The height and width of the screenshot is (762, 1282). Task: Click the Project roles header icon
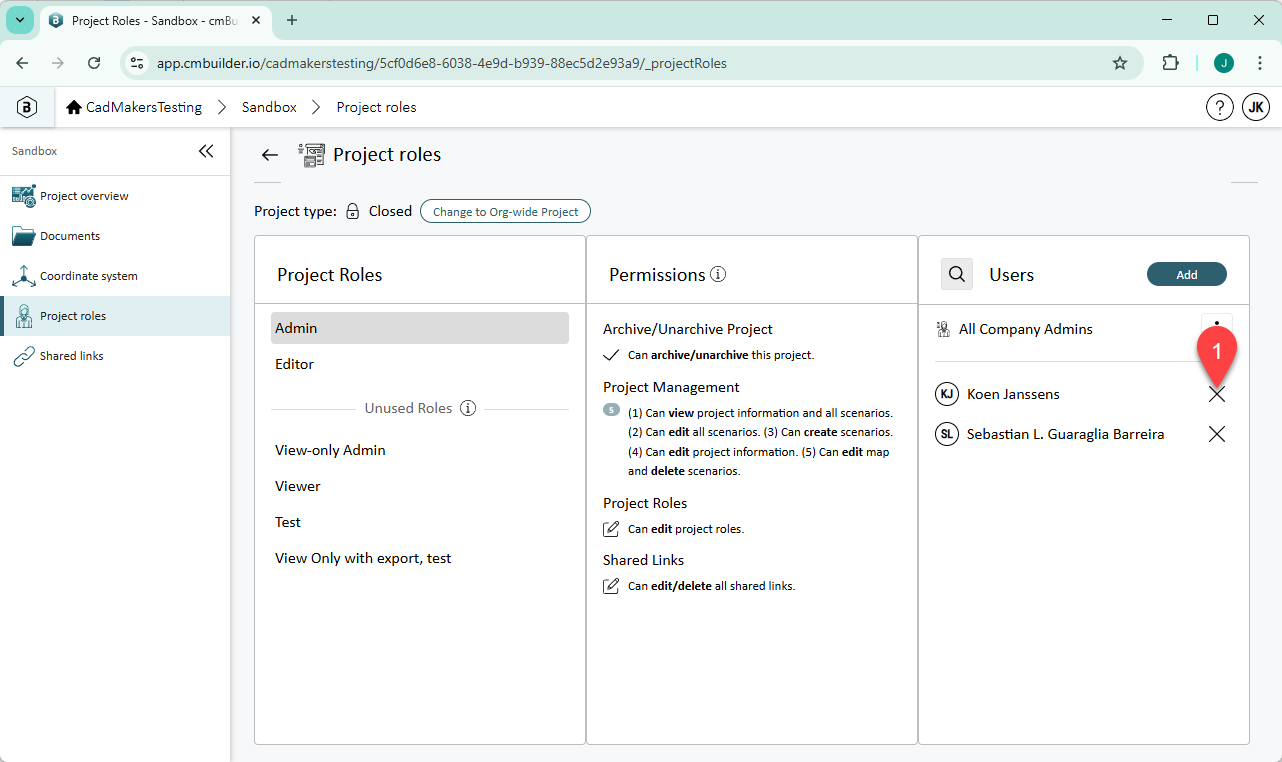click(x=312, y=154)
